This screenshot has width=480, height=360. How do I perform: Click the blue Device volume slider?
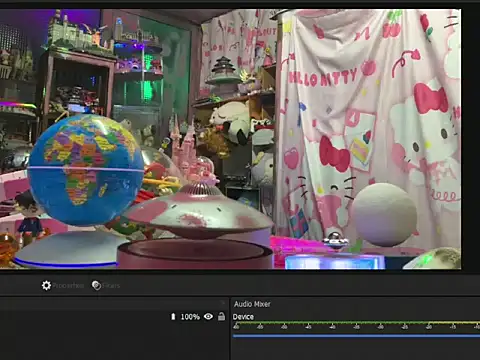coord(356,336)
